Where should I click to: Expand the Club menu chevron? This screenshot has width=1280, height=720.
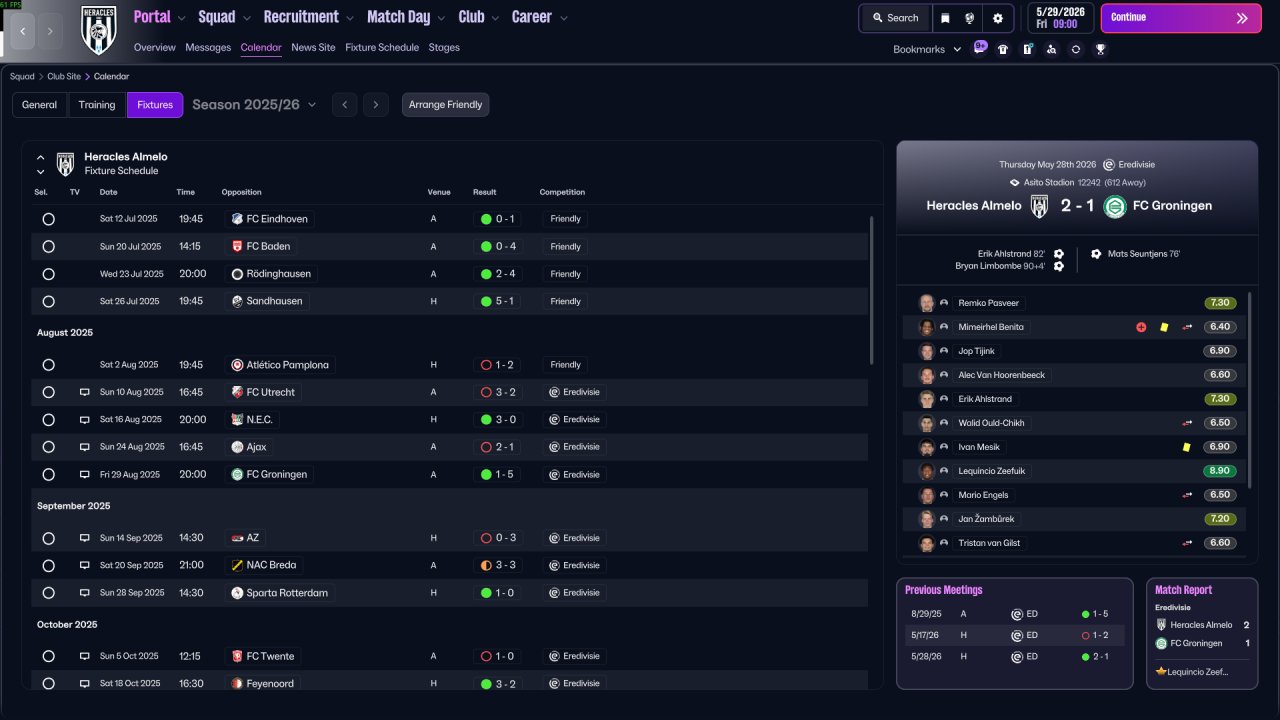click(x=495, y=18)
